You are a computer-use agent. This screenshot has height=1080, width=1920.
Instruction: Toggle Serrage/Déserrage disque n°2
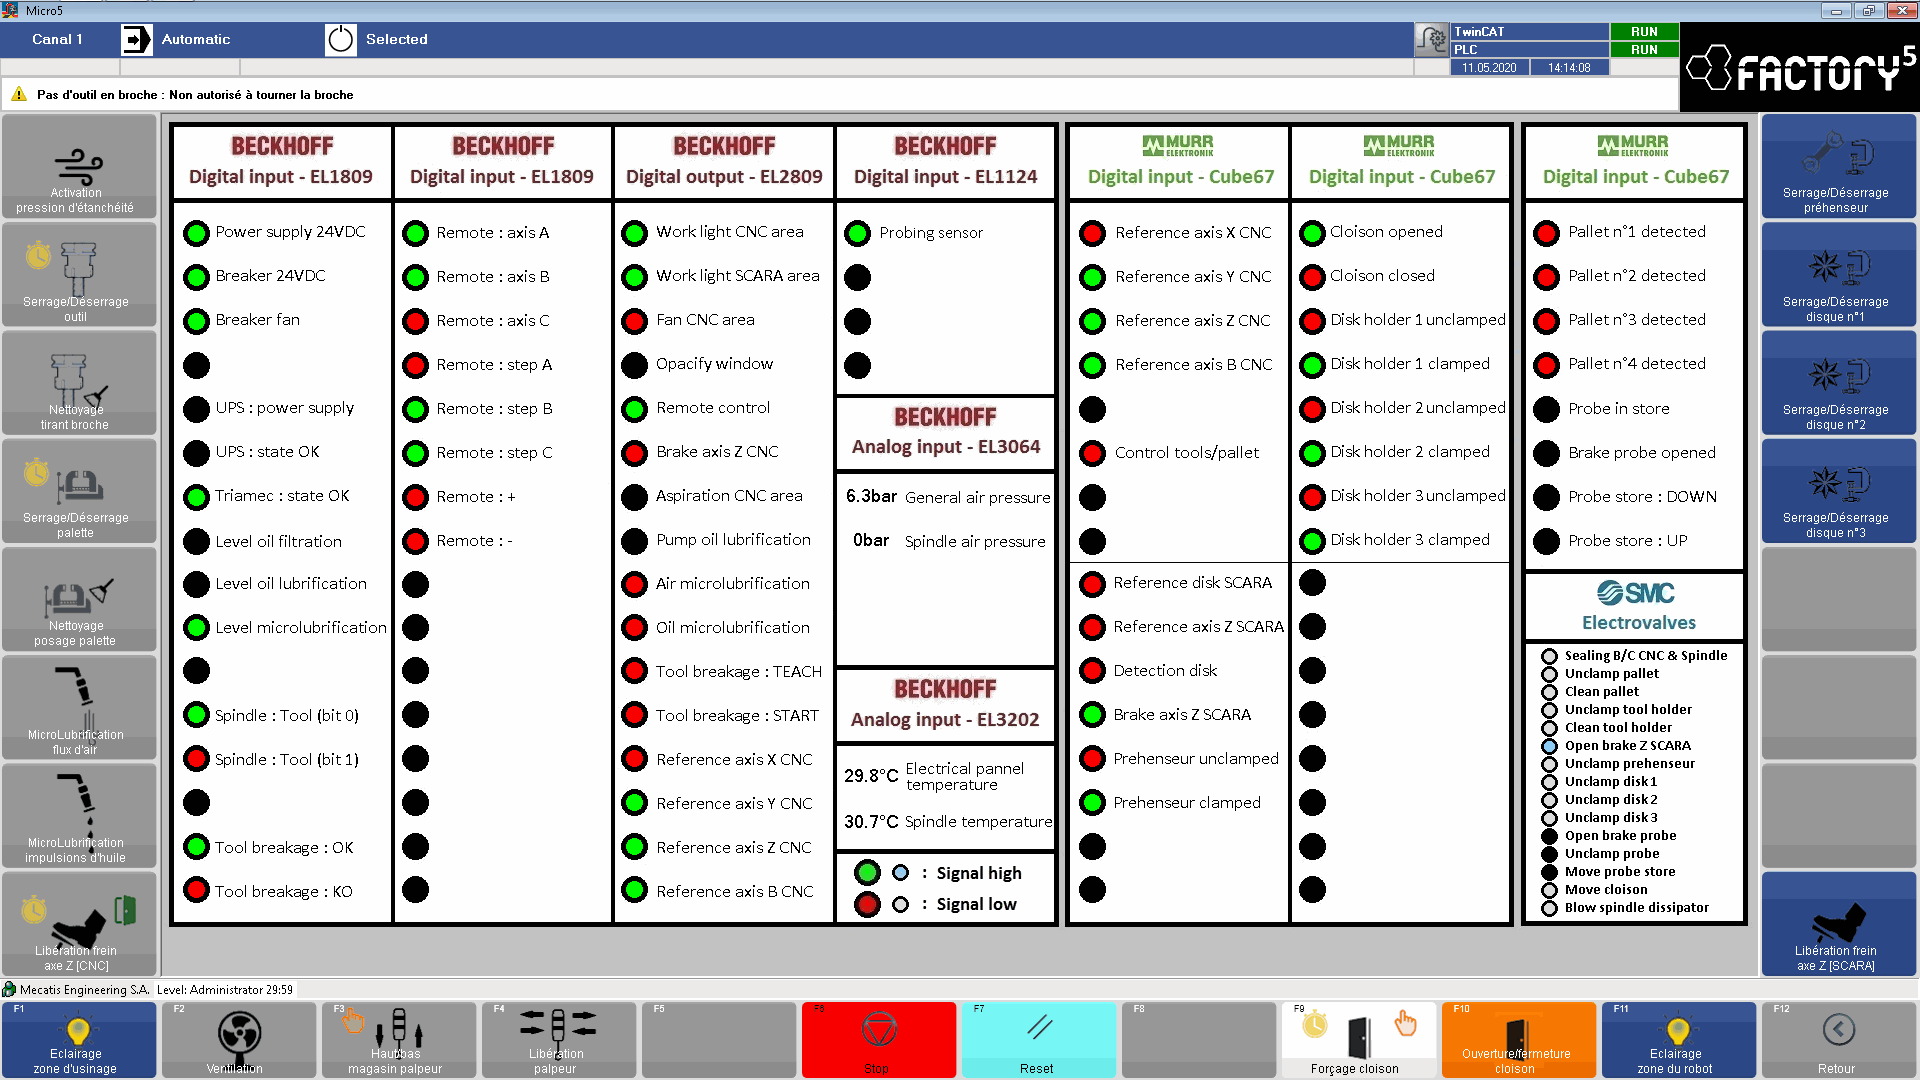(x=1838, y=383)
